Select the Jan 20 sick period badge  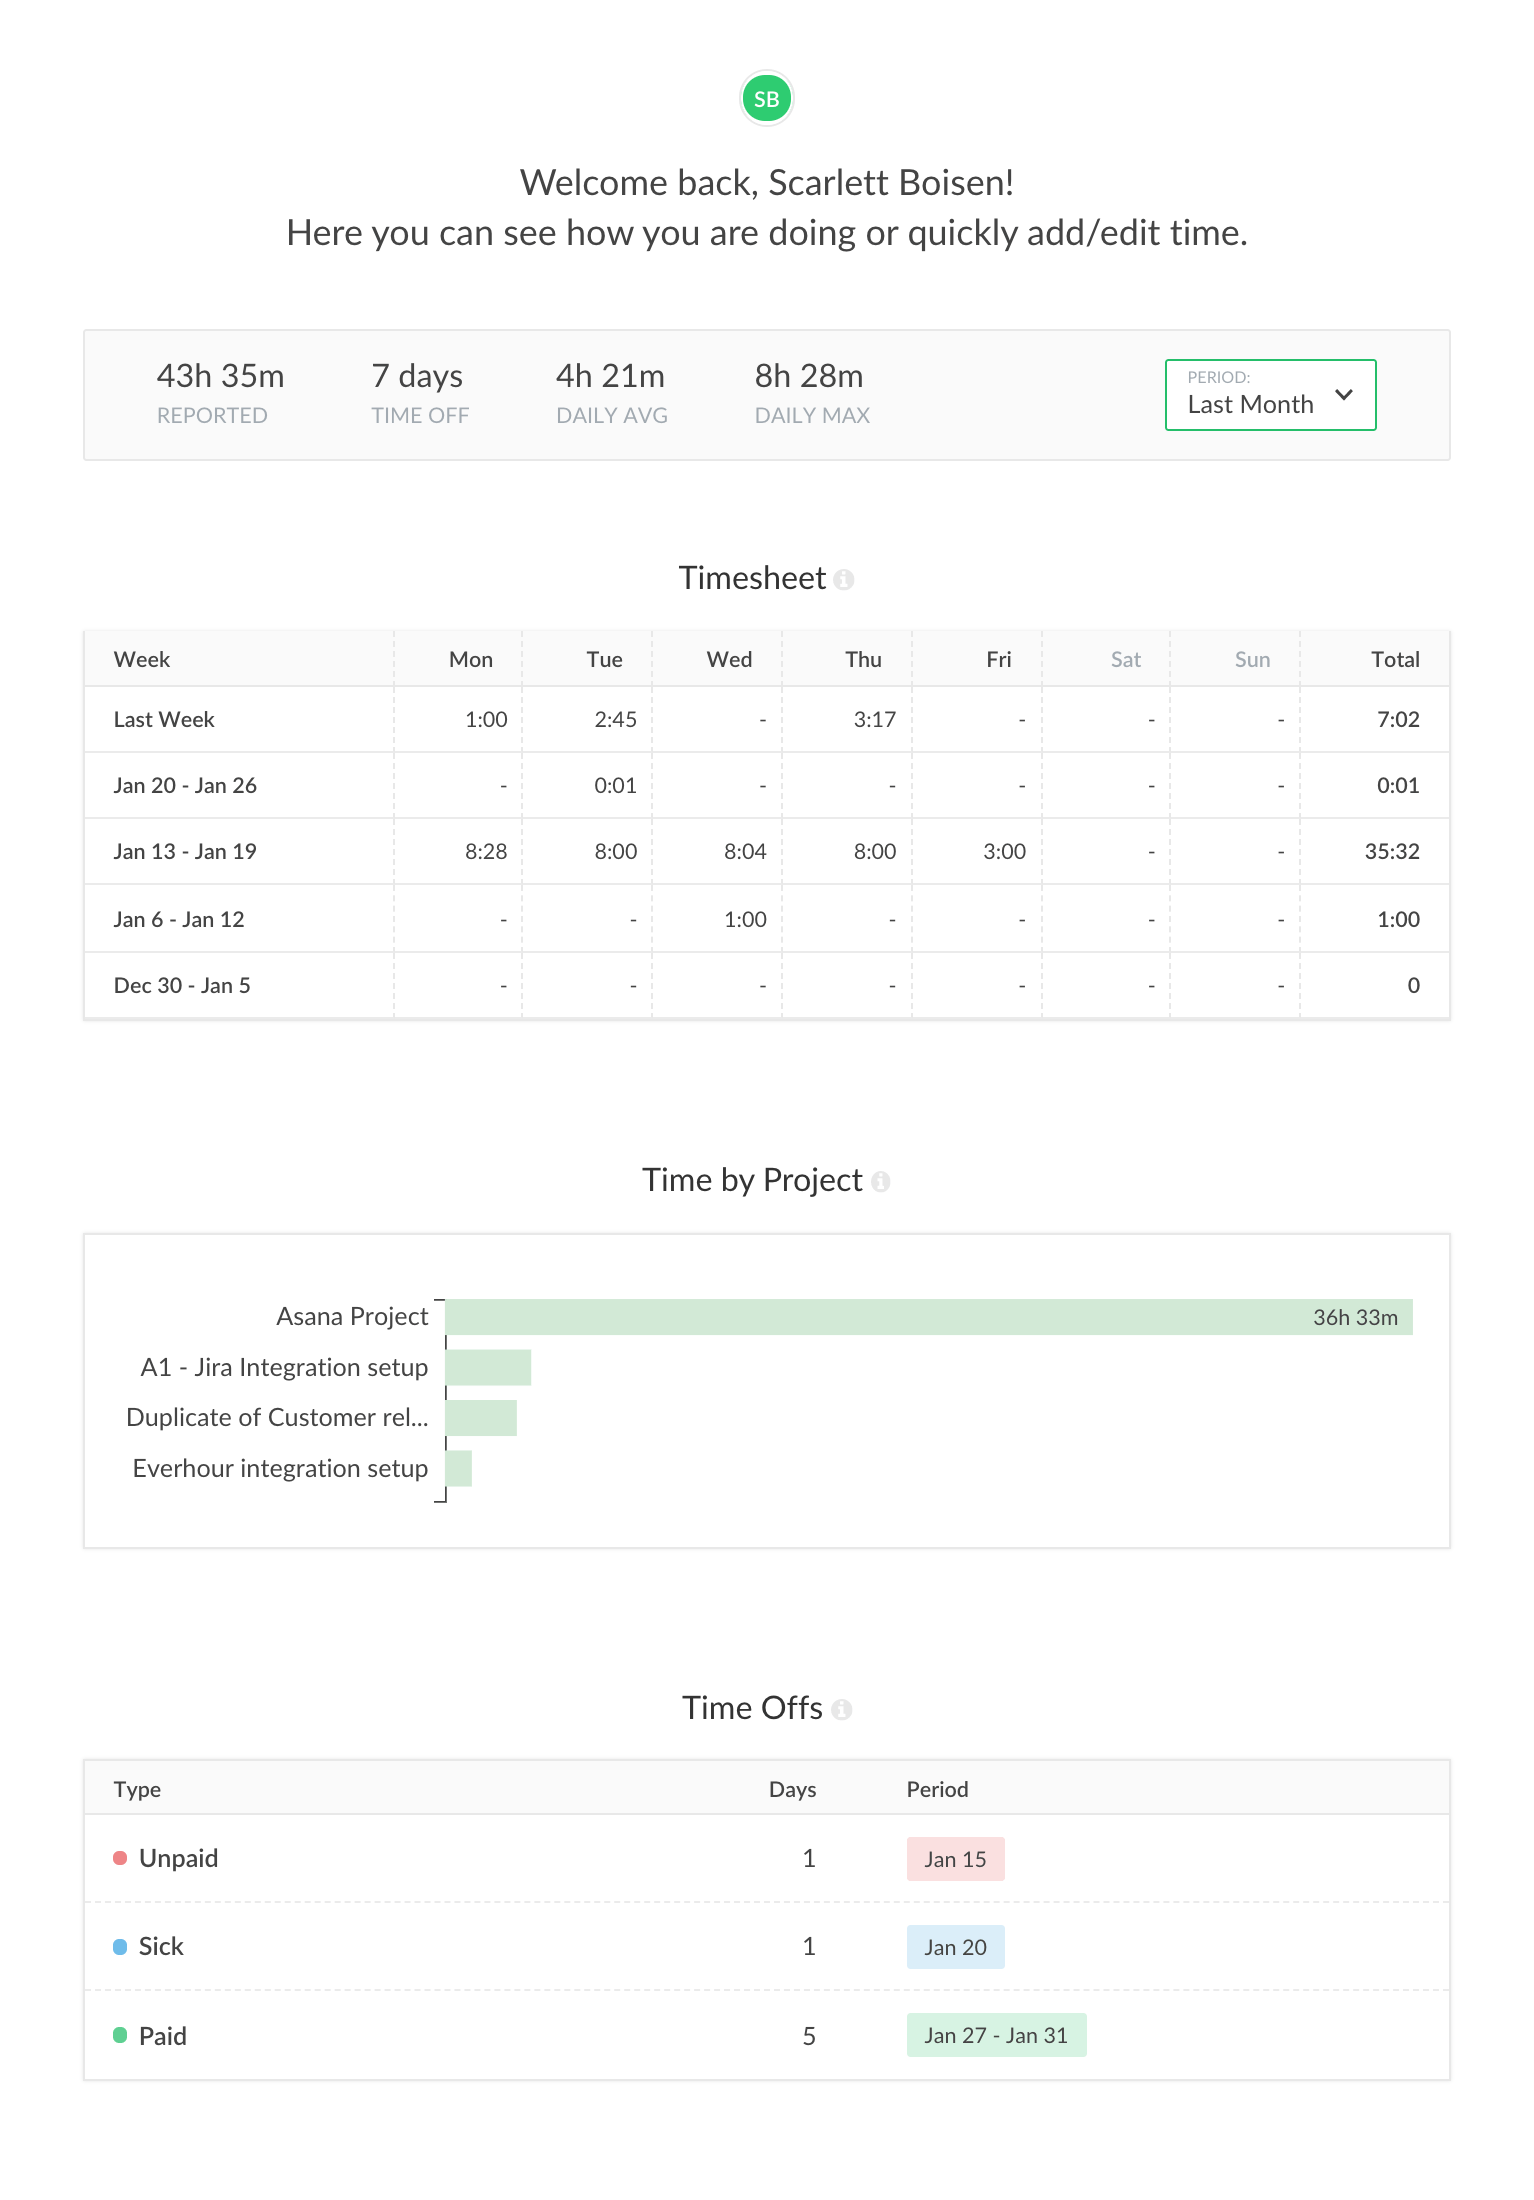click(x=955, y=1947)
